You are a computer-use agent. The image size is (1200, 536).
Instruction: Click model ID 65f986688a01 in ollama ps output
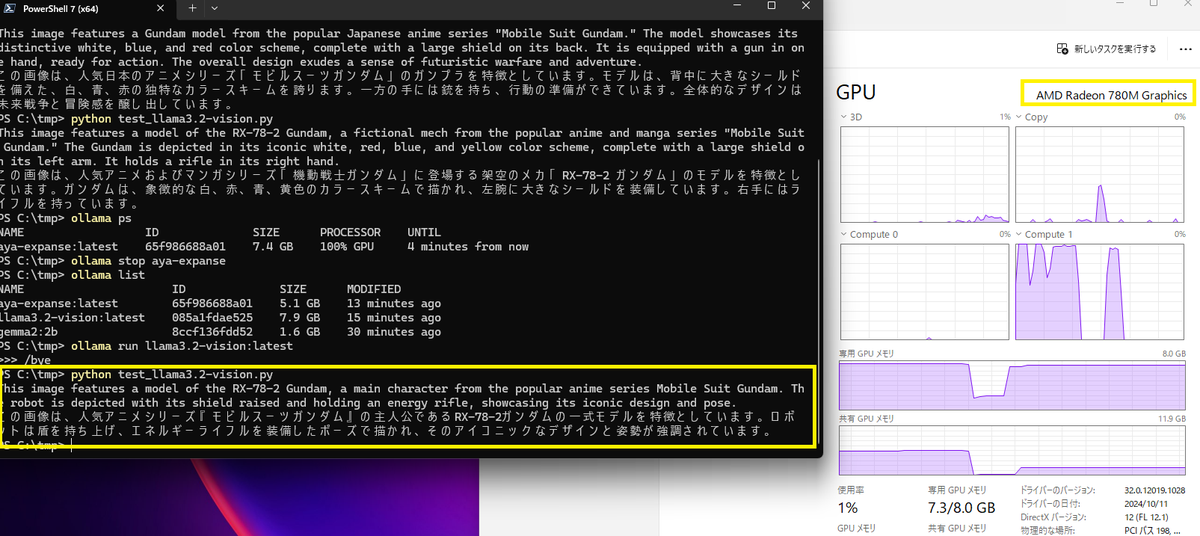coord(185,246)
